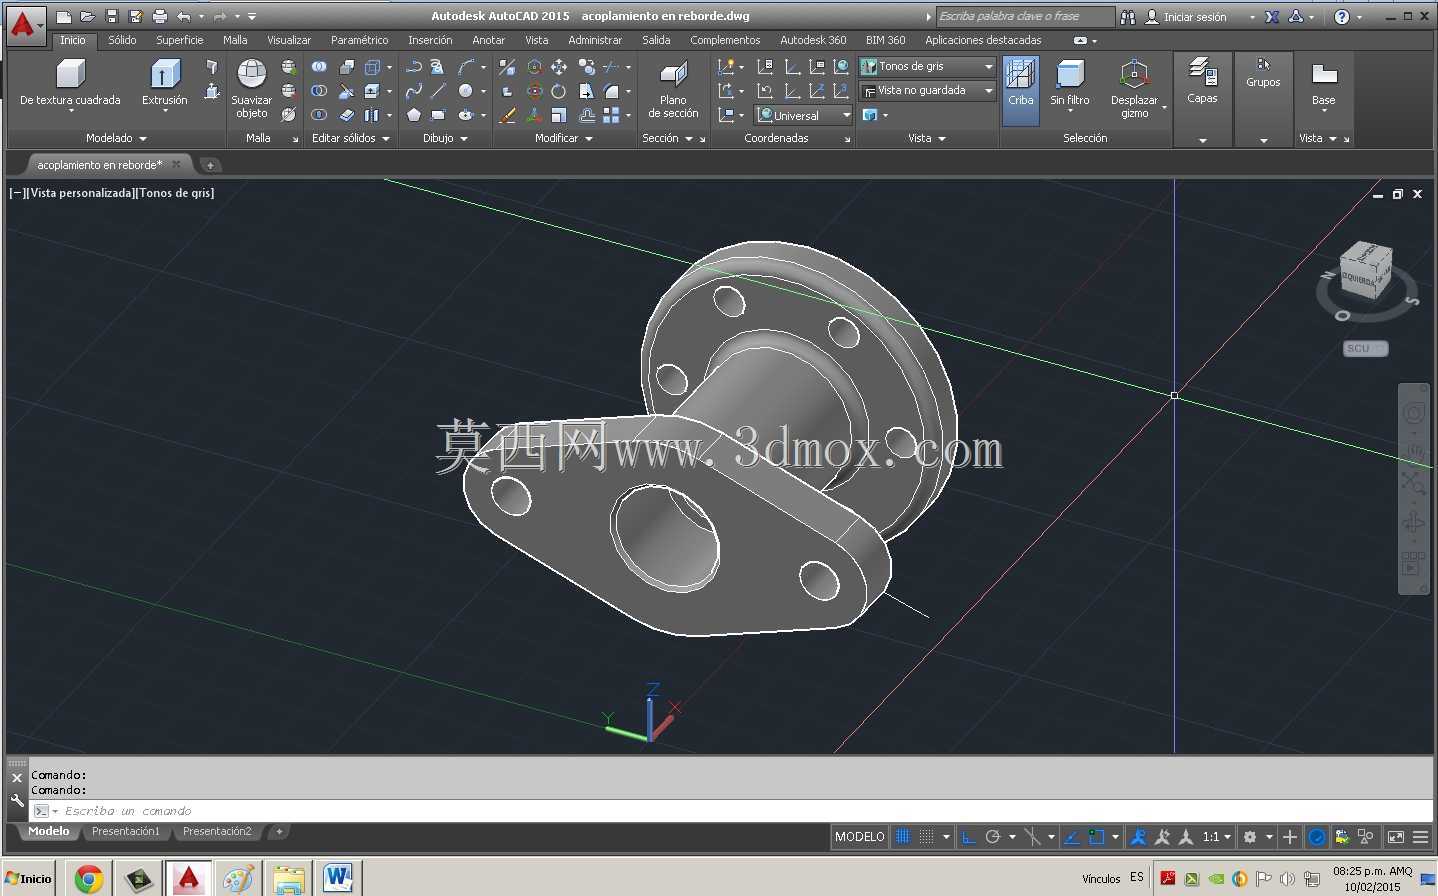The height and width of the screenshot is (896, 1438).
Task: Switch to the Paramétrico ribbon tab
Action: pyautogui.click(x=360, y=40)
